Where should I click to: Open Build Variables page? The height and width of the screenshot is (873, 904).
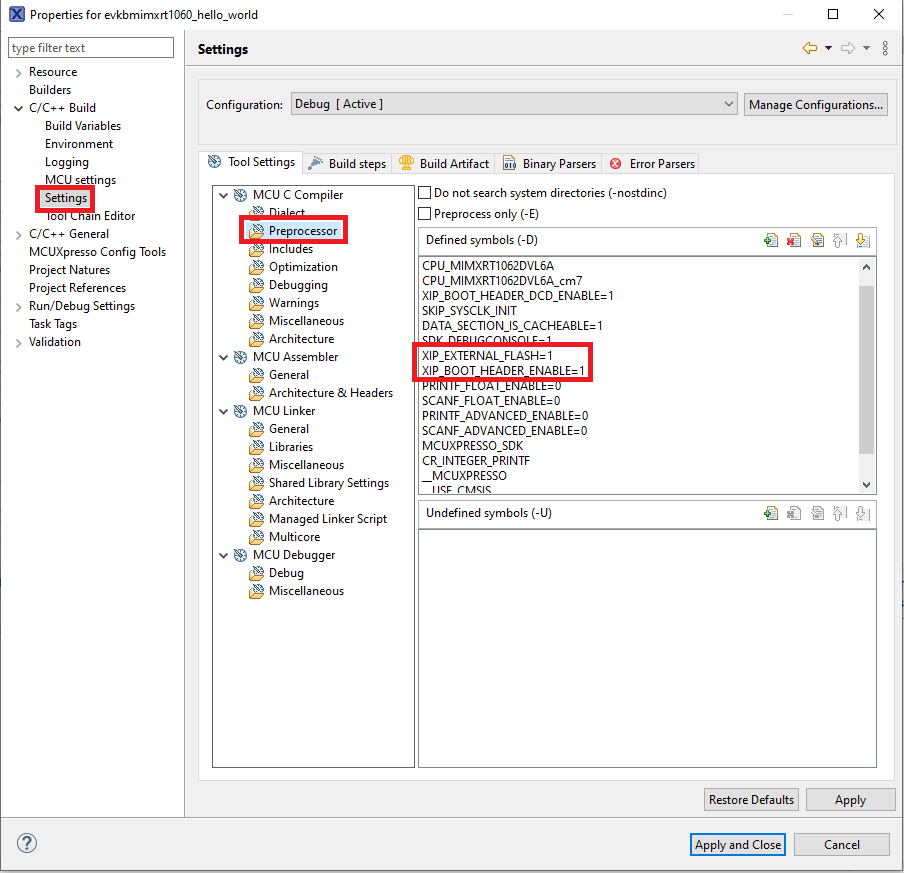pos(83,126)
